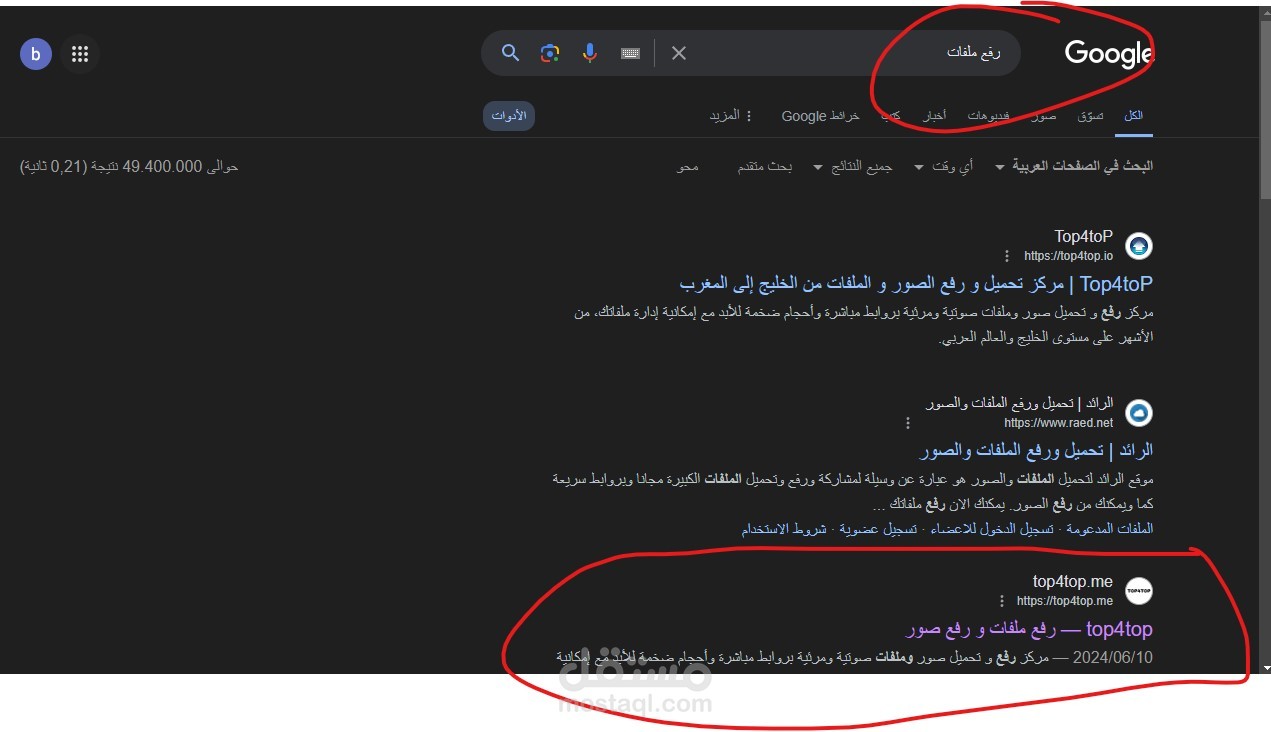Open the on-screen keyboard icon

click(x=630, y=53)
